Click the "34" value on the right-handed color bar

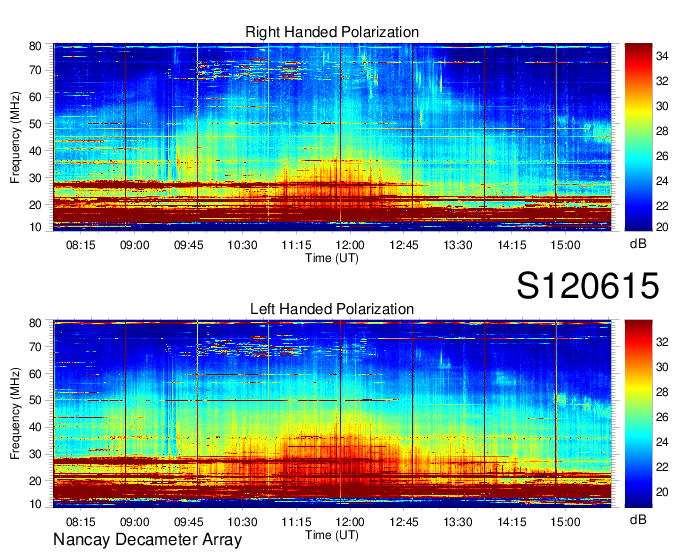click(662, 56)
